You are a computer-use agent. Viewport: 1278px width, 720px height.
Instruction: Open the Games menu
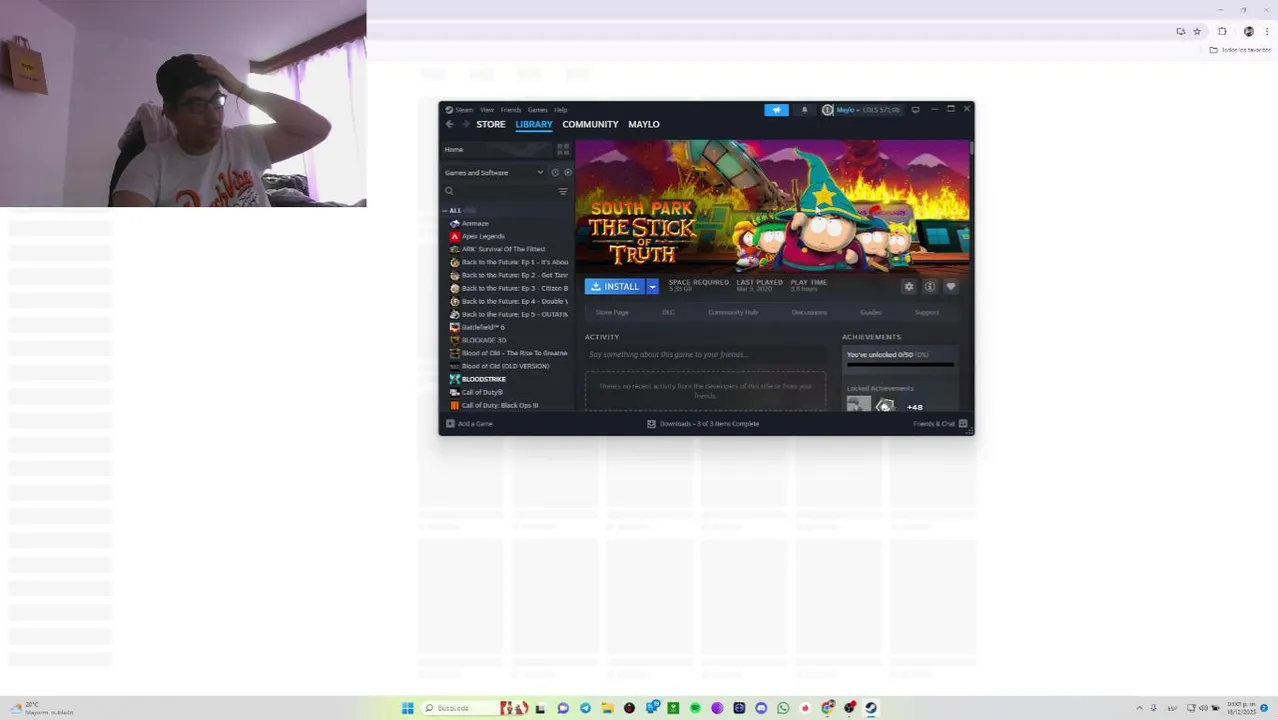point(537,110)
